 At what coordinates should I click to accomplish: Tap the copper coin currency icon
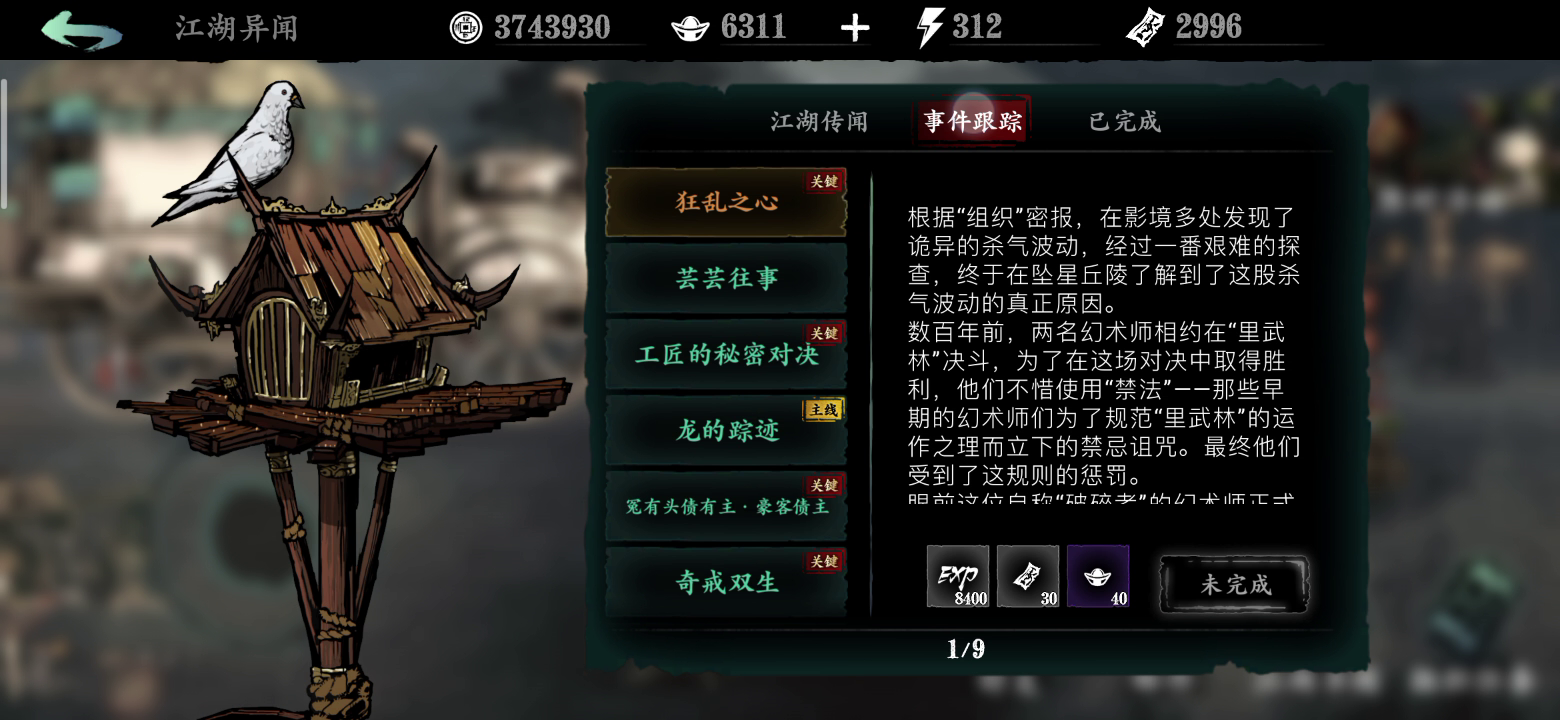[465, 28]
